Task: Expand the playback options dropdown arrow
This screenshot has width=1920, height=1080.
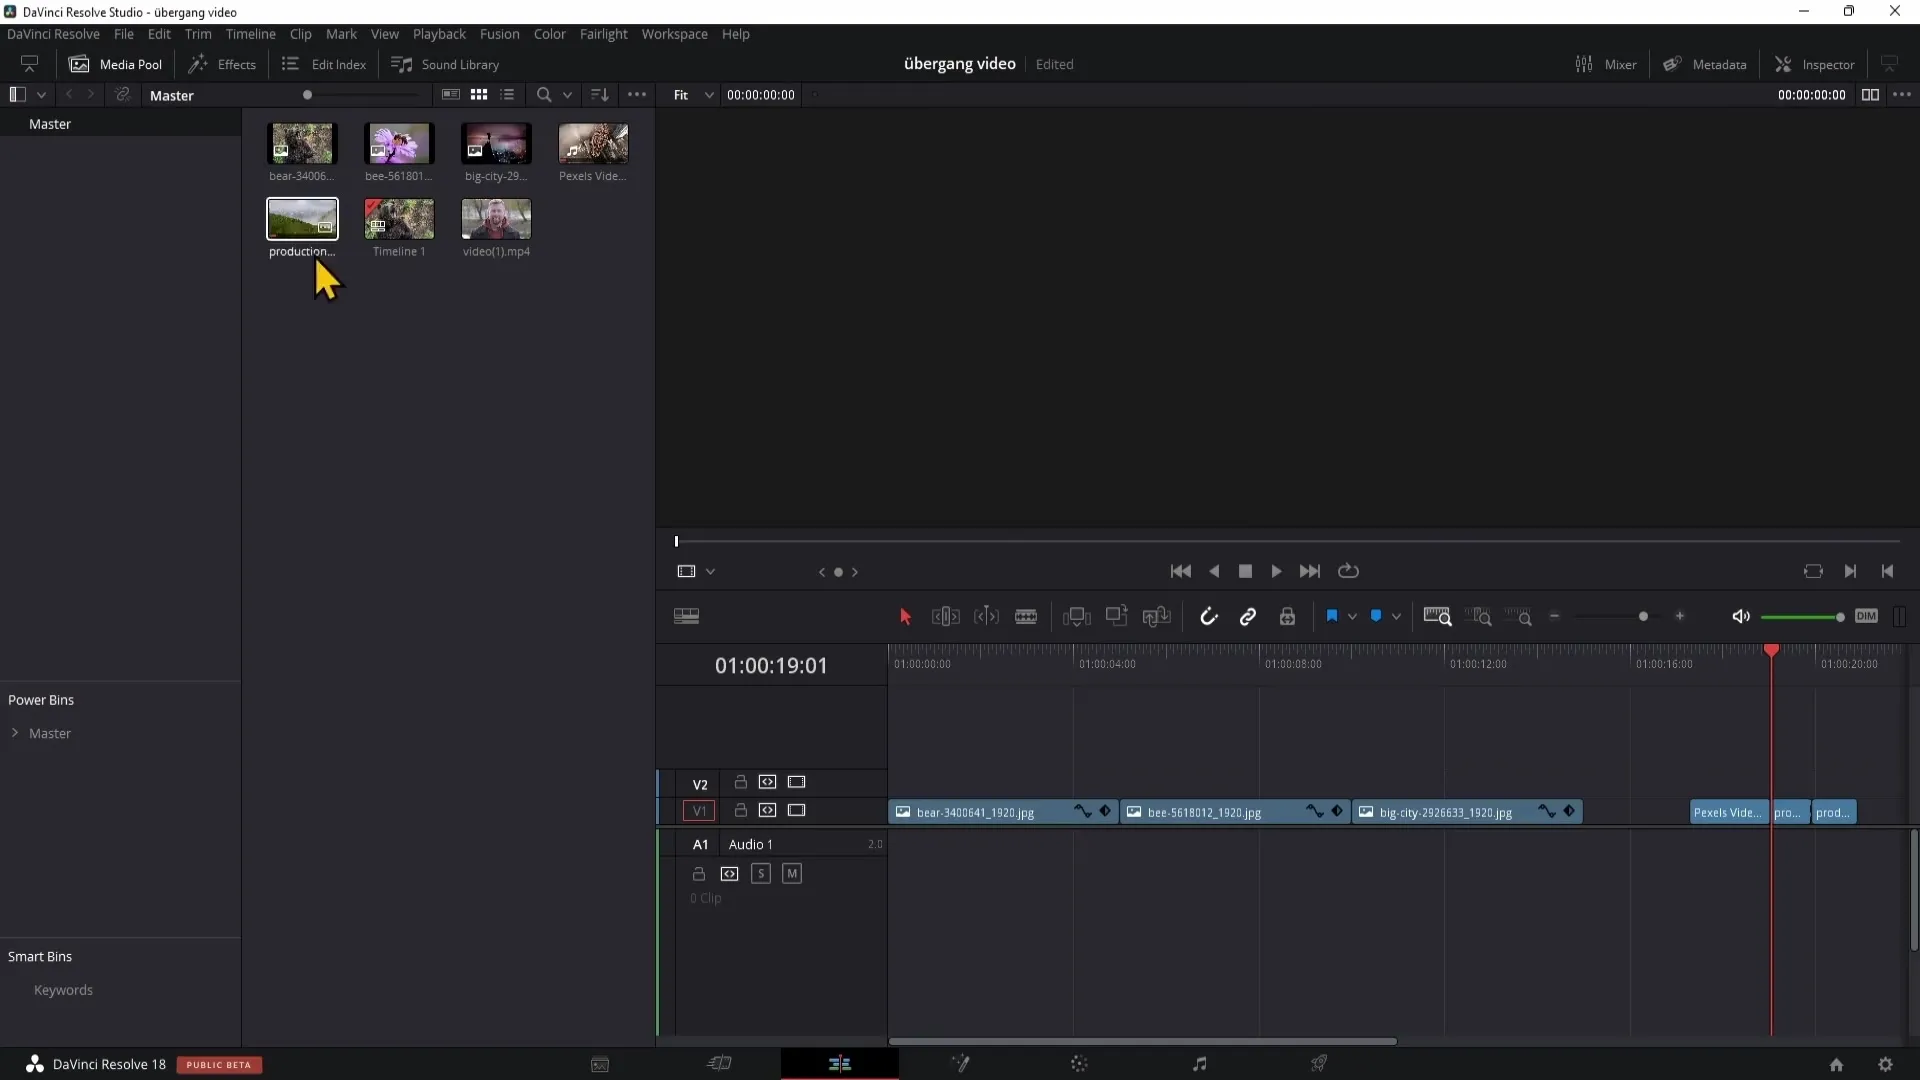Action: 711,571
